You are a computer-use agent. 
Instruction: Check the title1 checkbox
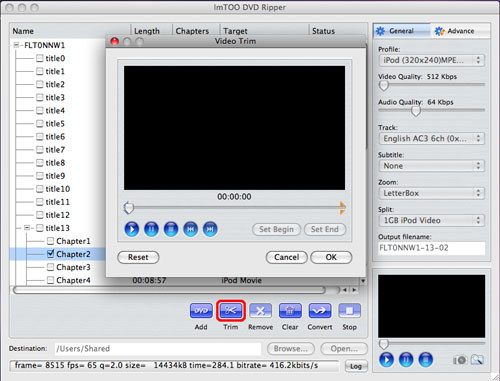(40, 71)
